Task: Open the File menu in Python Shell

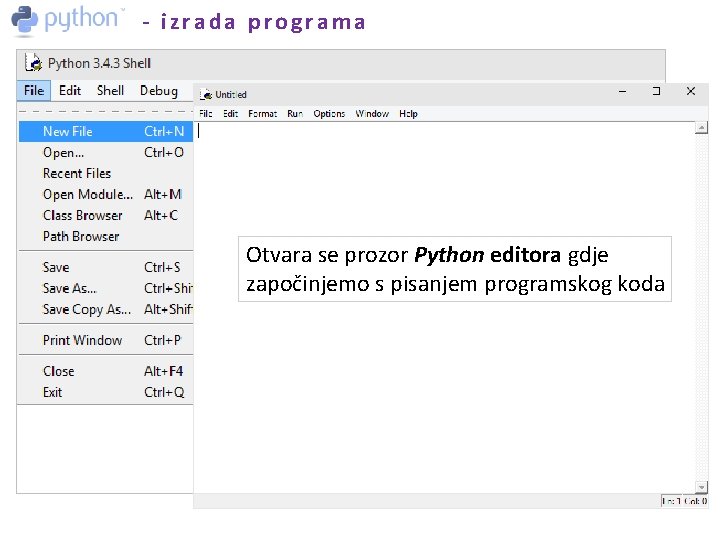Action: (x=34, y=90)
